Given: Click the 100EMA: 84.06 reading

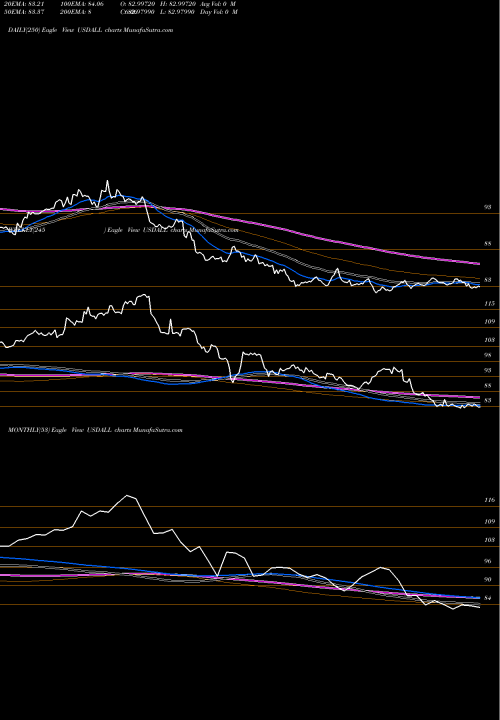Looking at the screenshot, I should 83,4.
